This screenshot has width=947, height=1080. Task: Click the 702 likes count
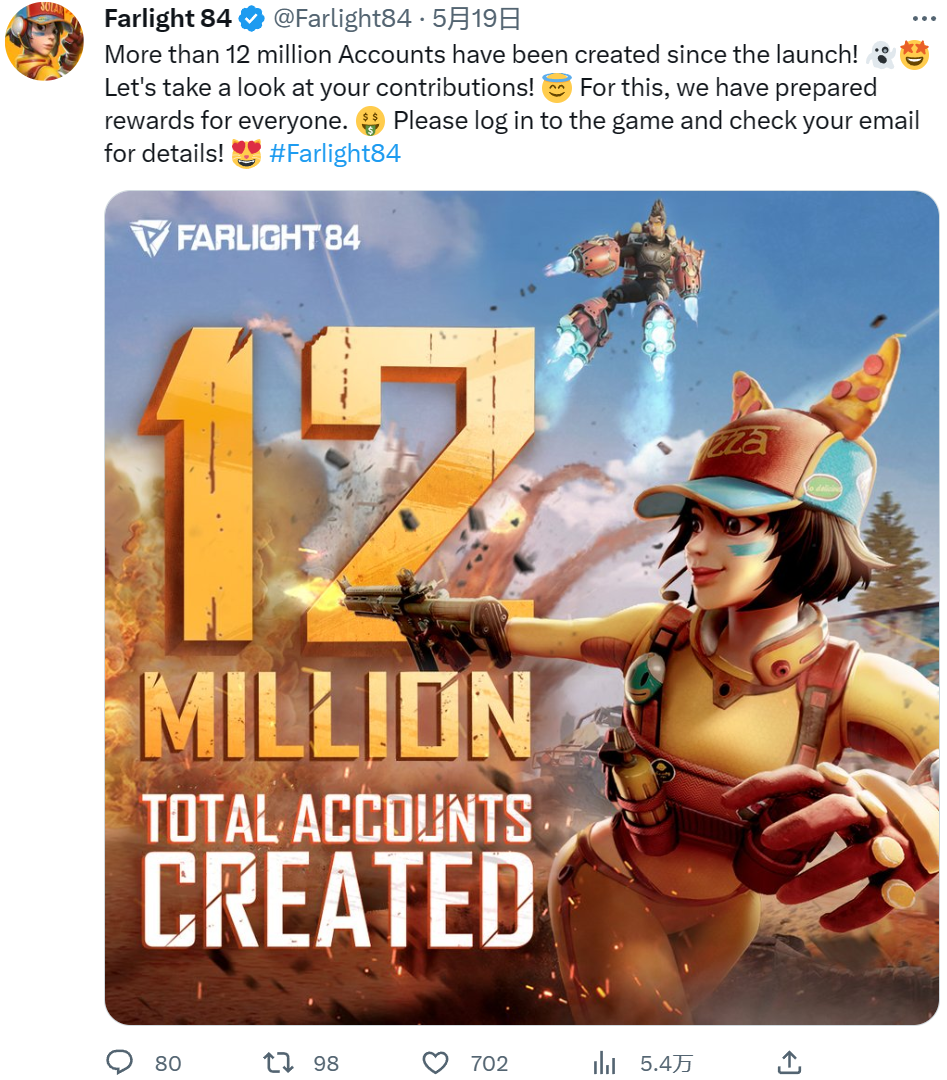click(489, 1063)
